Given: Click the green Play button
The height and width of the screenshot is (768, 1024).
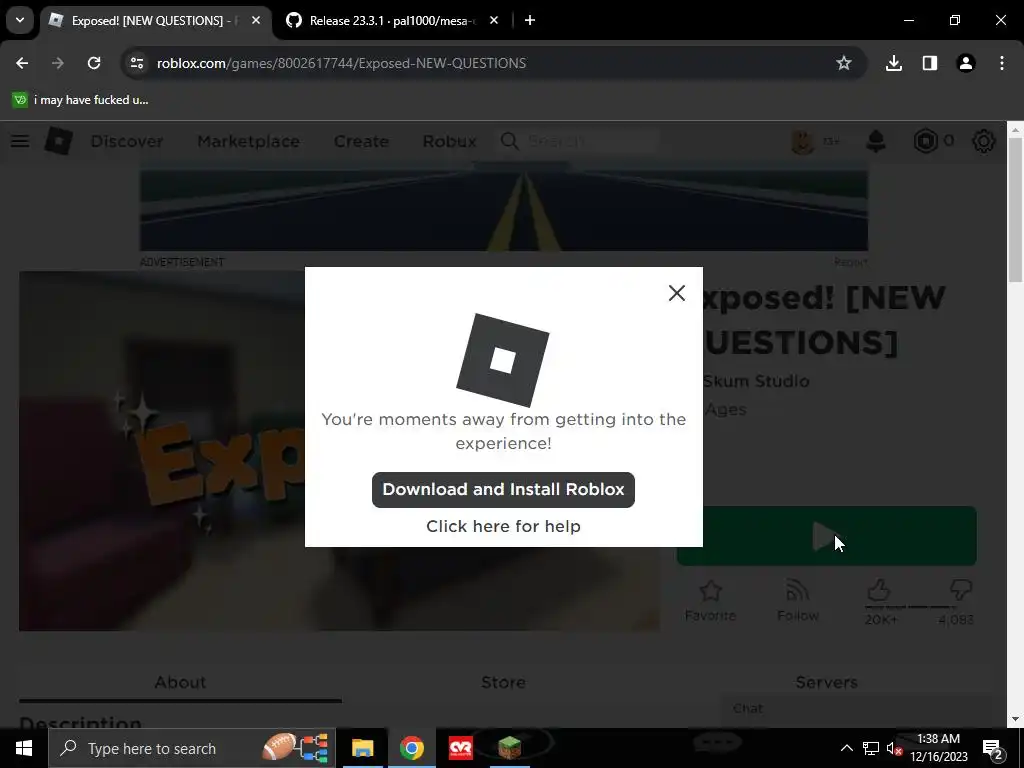Looking at the screenshot, I should [827, 536].
